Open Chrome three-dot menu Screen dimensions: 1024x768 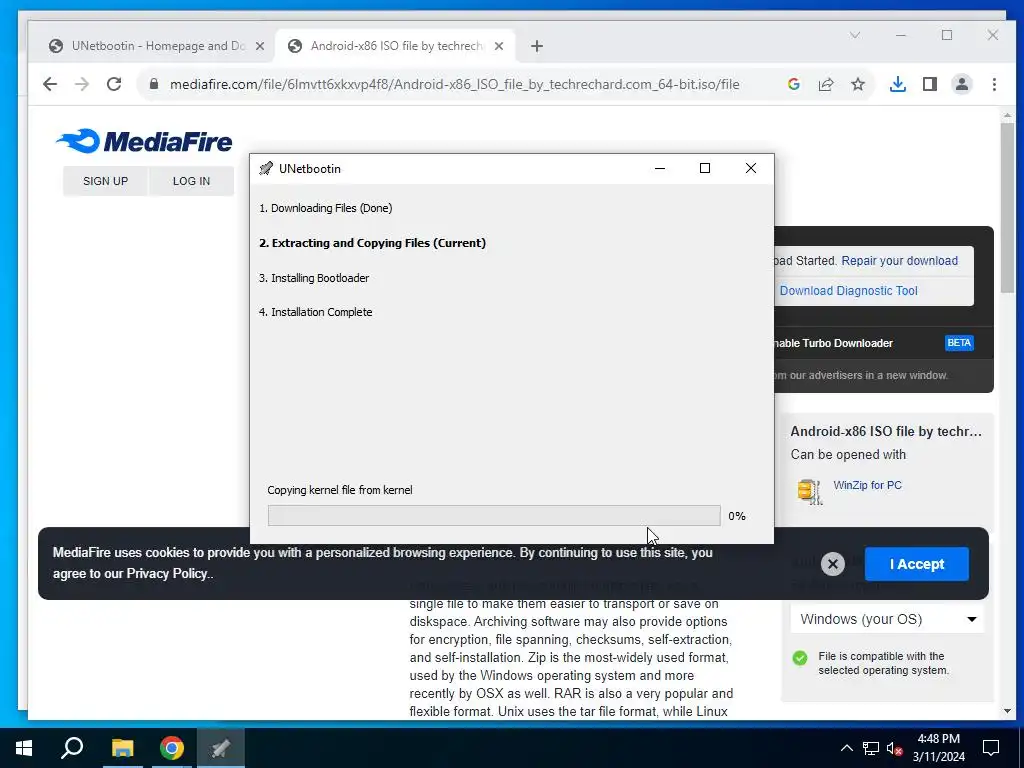(994, 84)
